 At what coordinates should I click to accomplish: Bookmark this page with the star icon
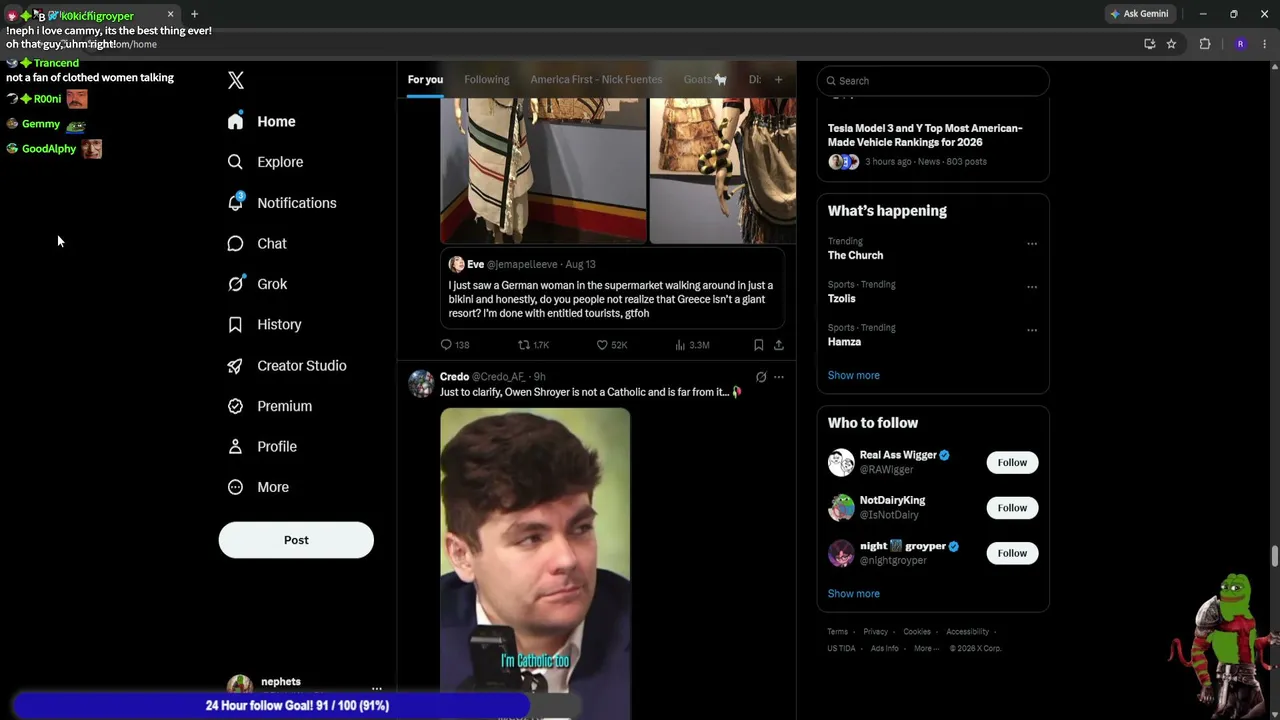pos(1171,44)
